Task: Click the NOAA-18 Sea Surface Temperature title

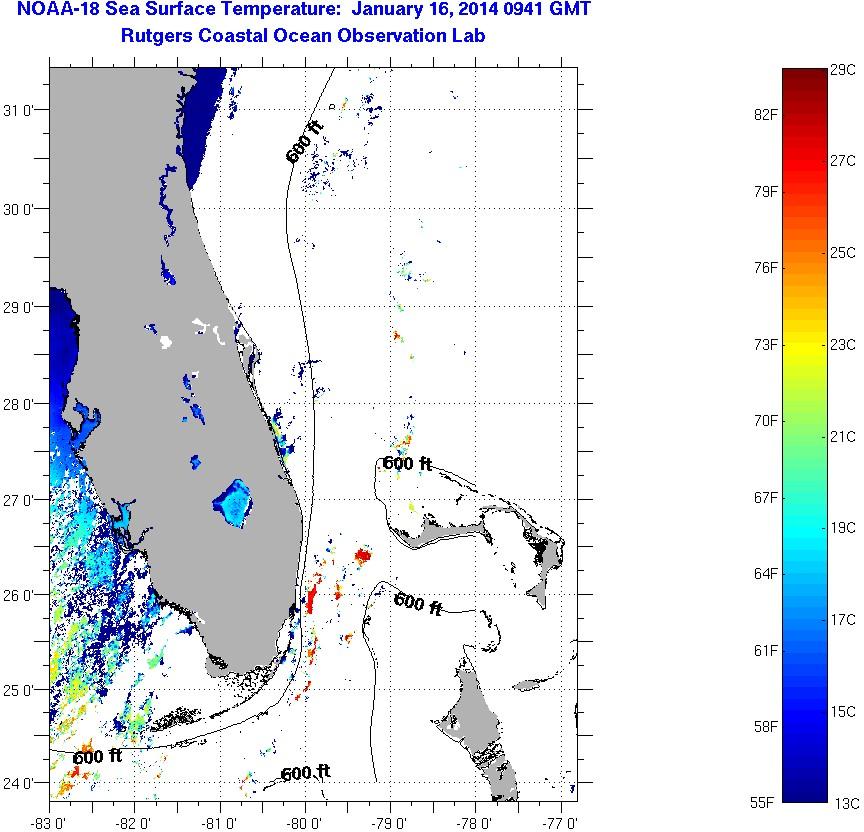Action: pyautogui.click(x=303, y=13)
